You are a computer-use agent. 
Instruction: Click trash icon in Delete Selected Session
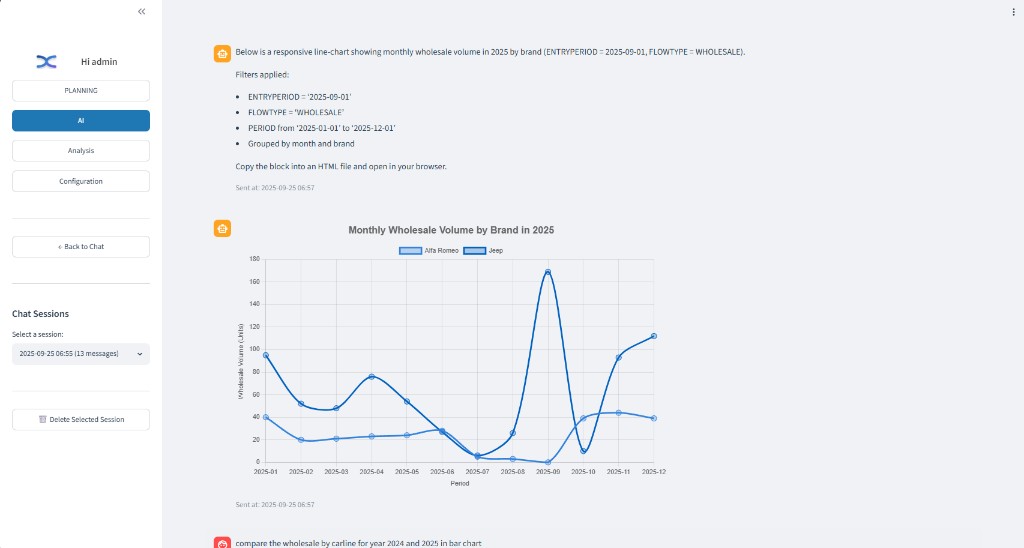(42, 419)
